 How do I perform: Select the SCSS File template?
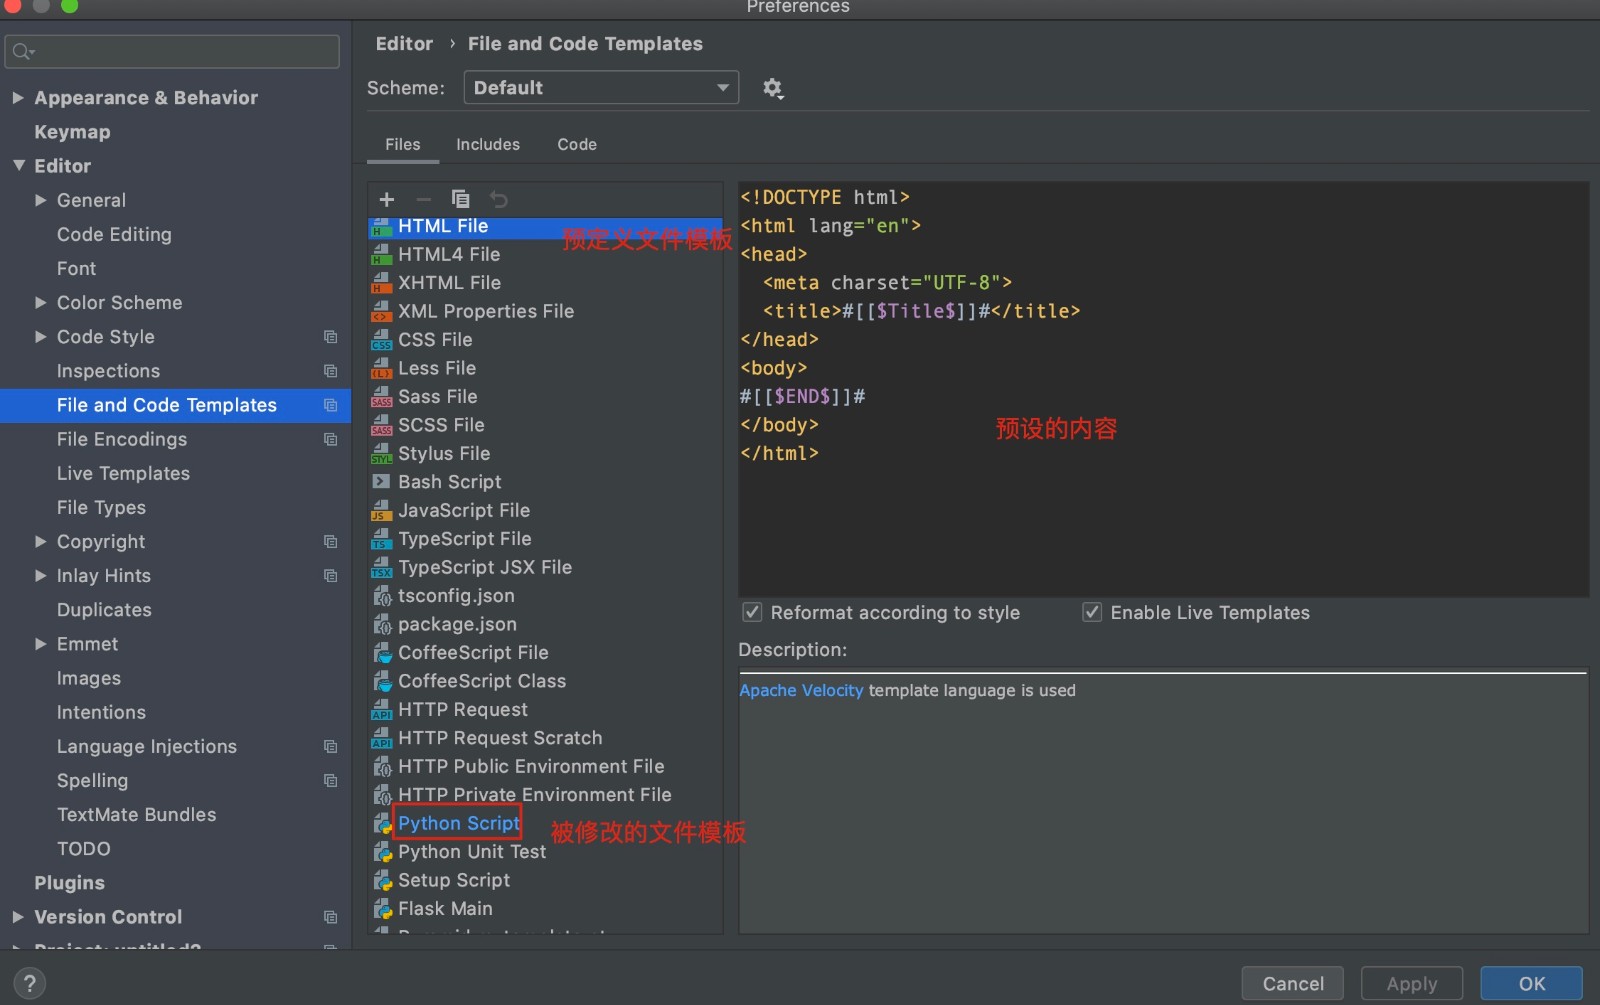tap(441, 425)
